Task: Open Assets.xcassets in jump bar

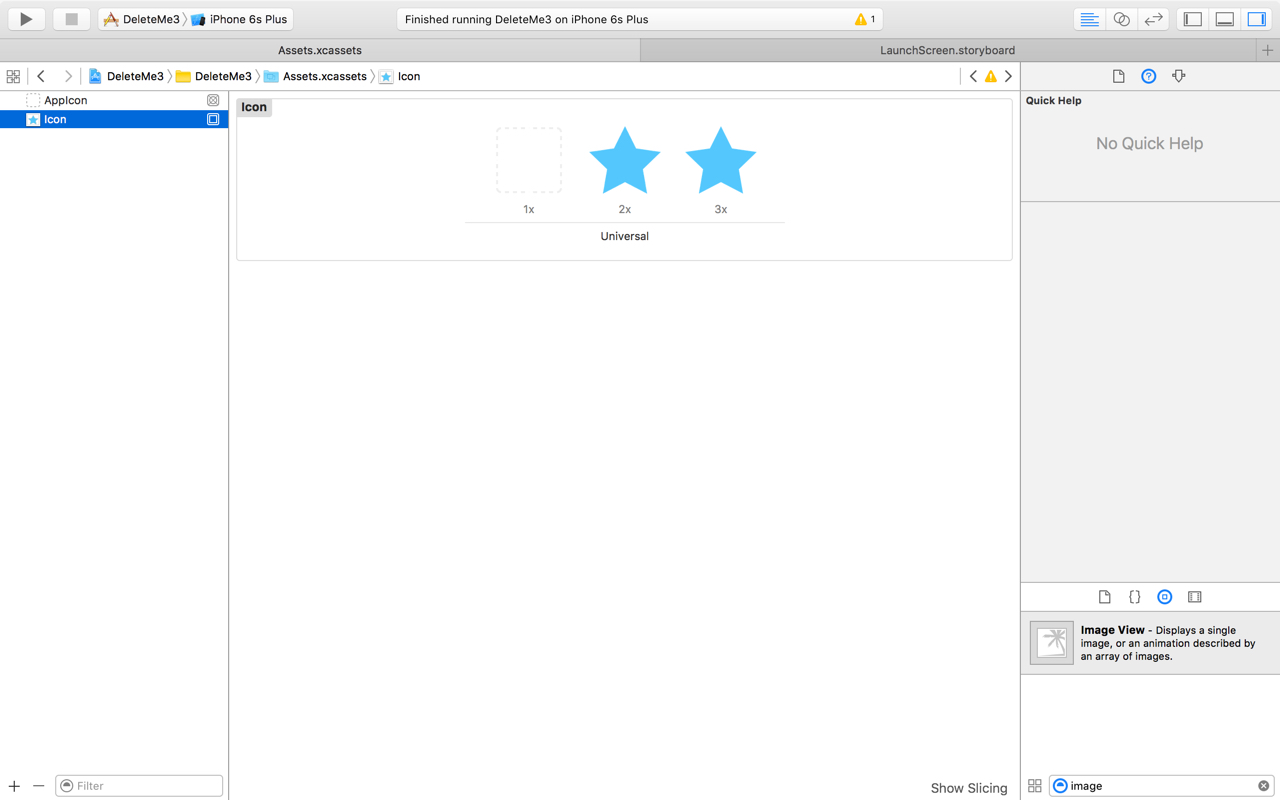Action: 315,76
